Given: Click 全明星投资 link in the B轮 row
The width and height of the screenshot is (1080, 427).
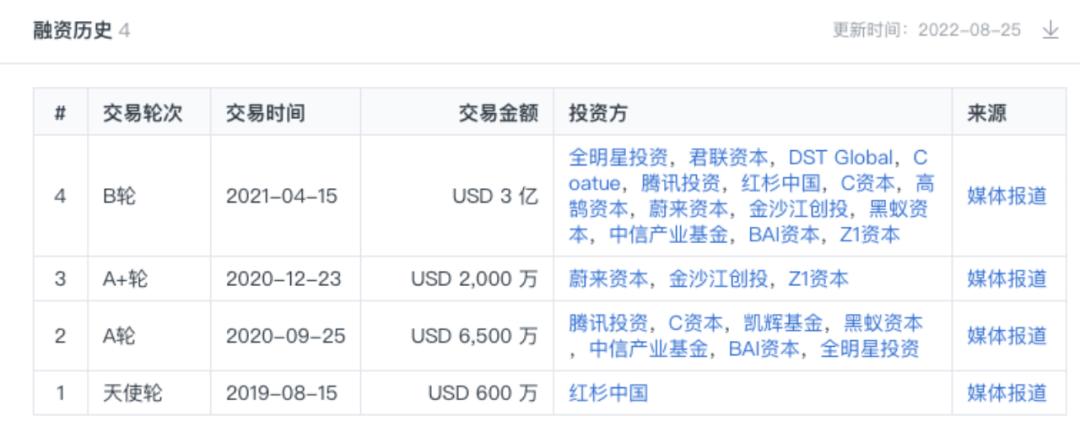Looking at the screenshot, I should point(618,158).
